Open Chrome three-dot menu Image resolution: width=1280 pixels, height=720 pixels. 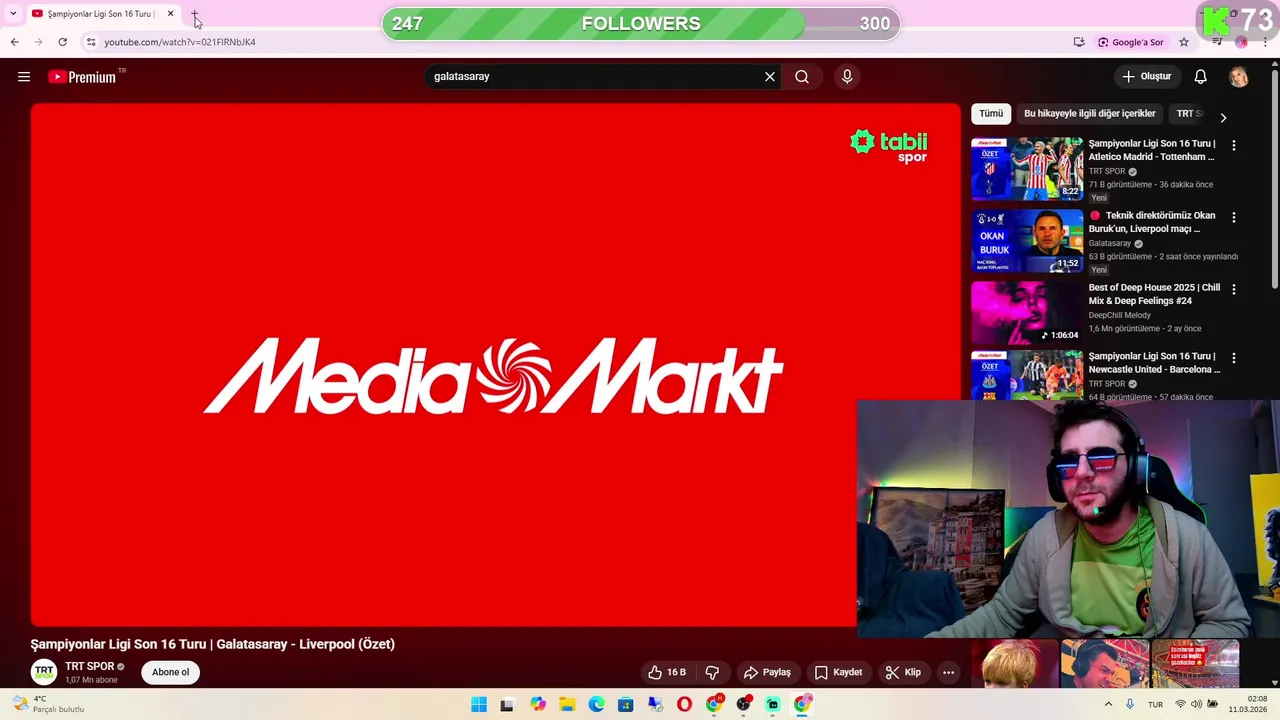pyautogui.click(x=1265, y=42)
